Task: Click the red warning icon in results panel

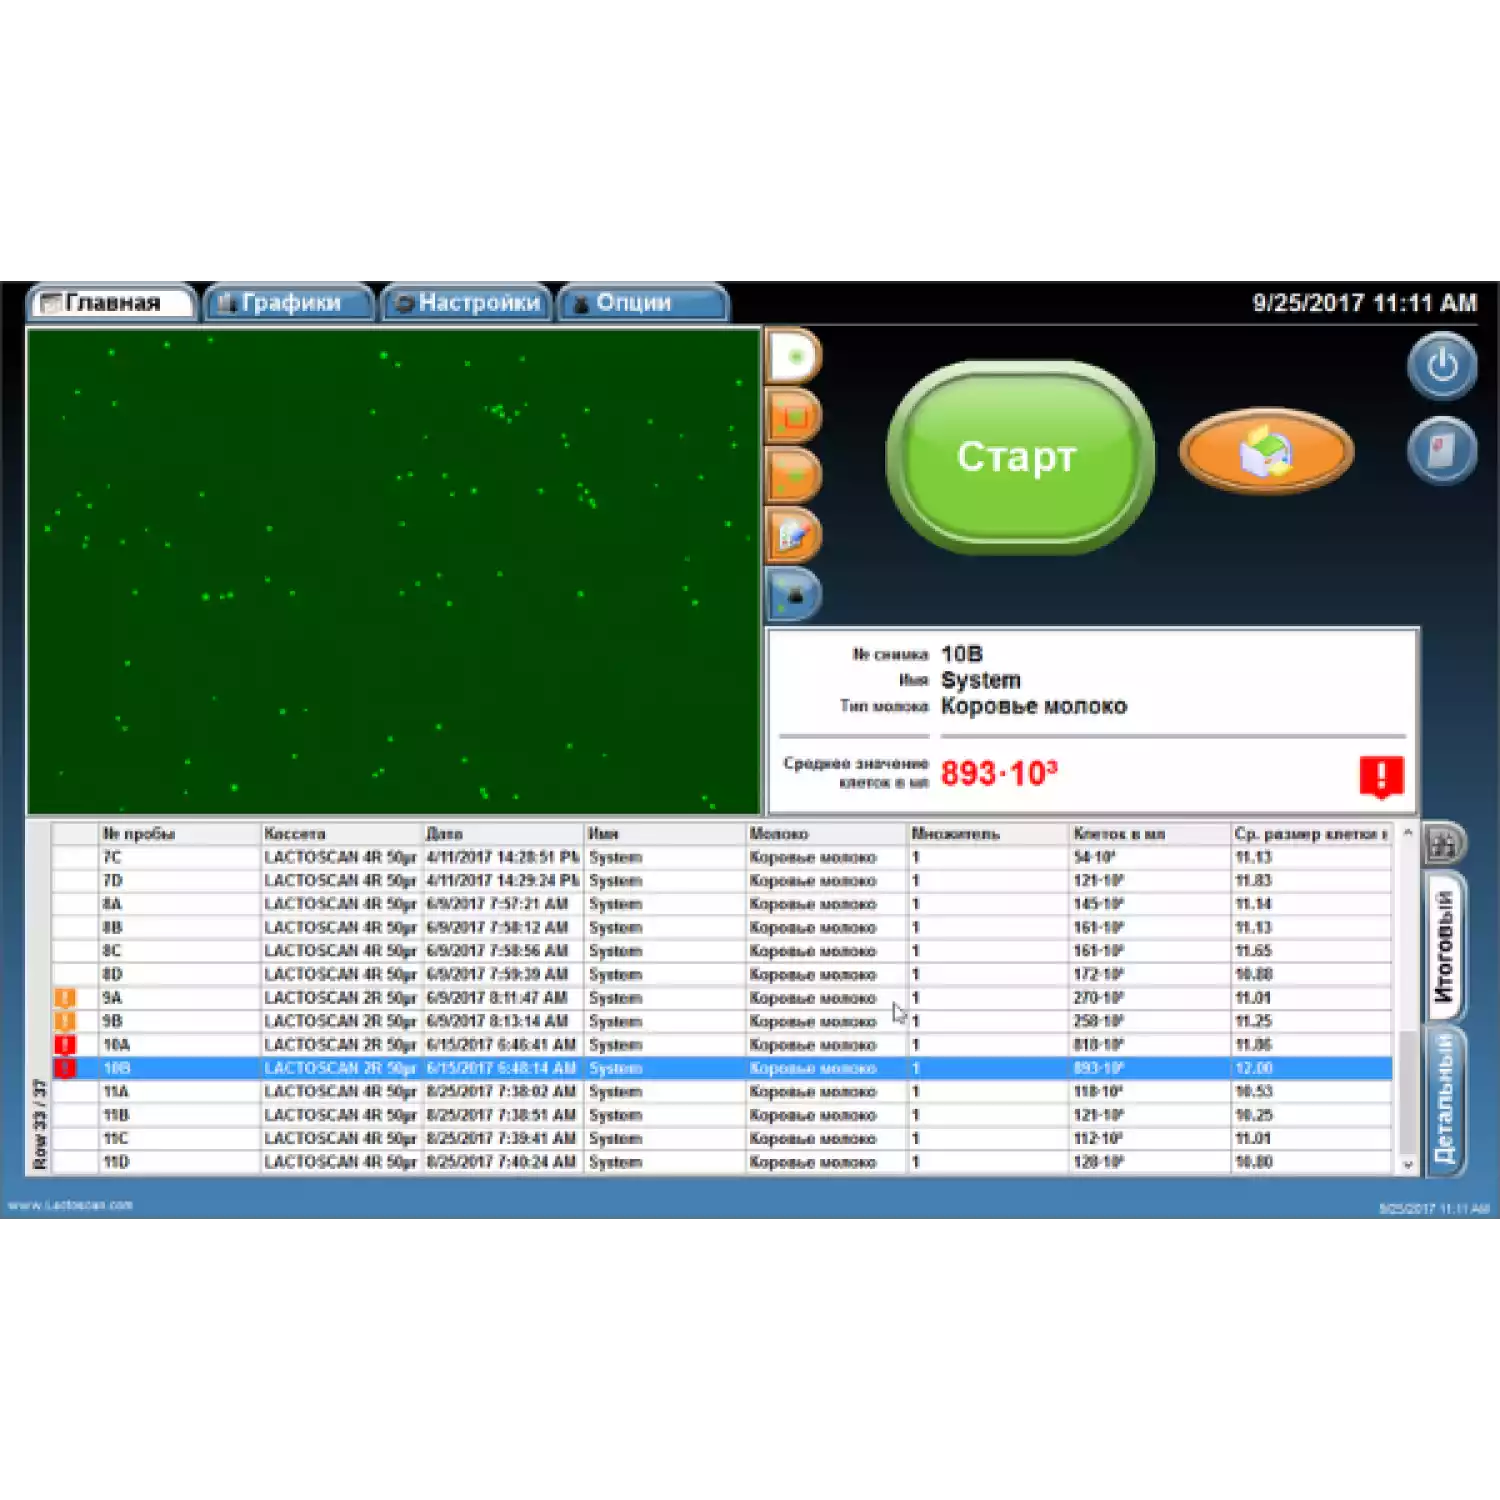Action: click(1381, 776)
